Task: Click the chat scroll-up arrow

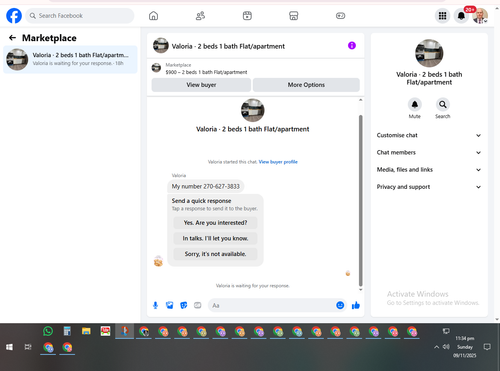Action: click(x=360, y=100)
